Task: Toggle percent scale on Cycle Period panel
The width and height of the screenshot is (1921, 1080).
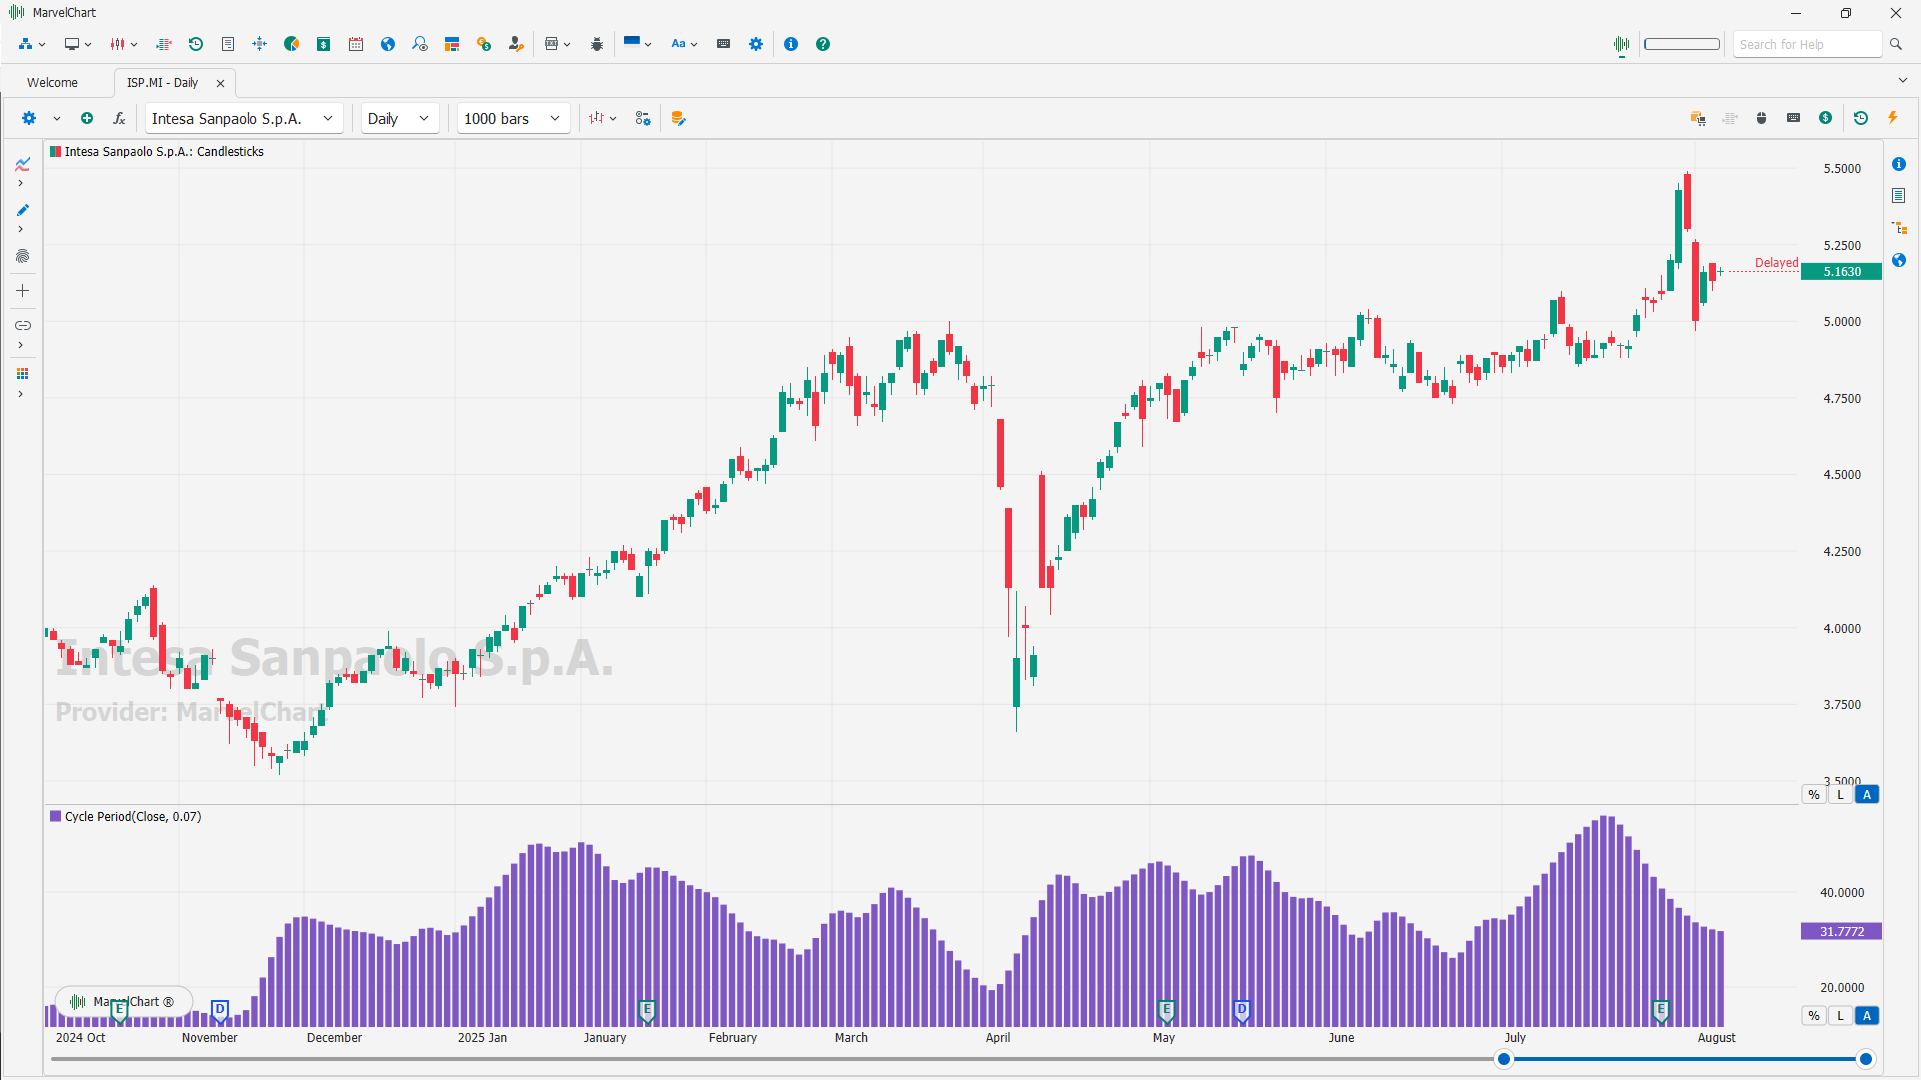Action: (x=1814, y=1016)
